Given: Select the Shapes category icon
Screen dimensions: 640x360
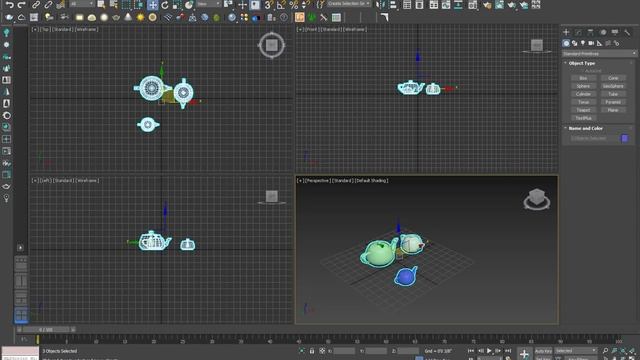Looking at the screenshot, I should [575, 43].
